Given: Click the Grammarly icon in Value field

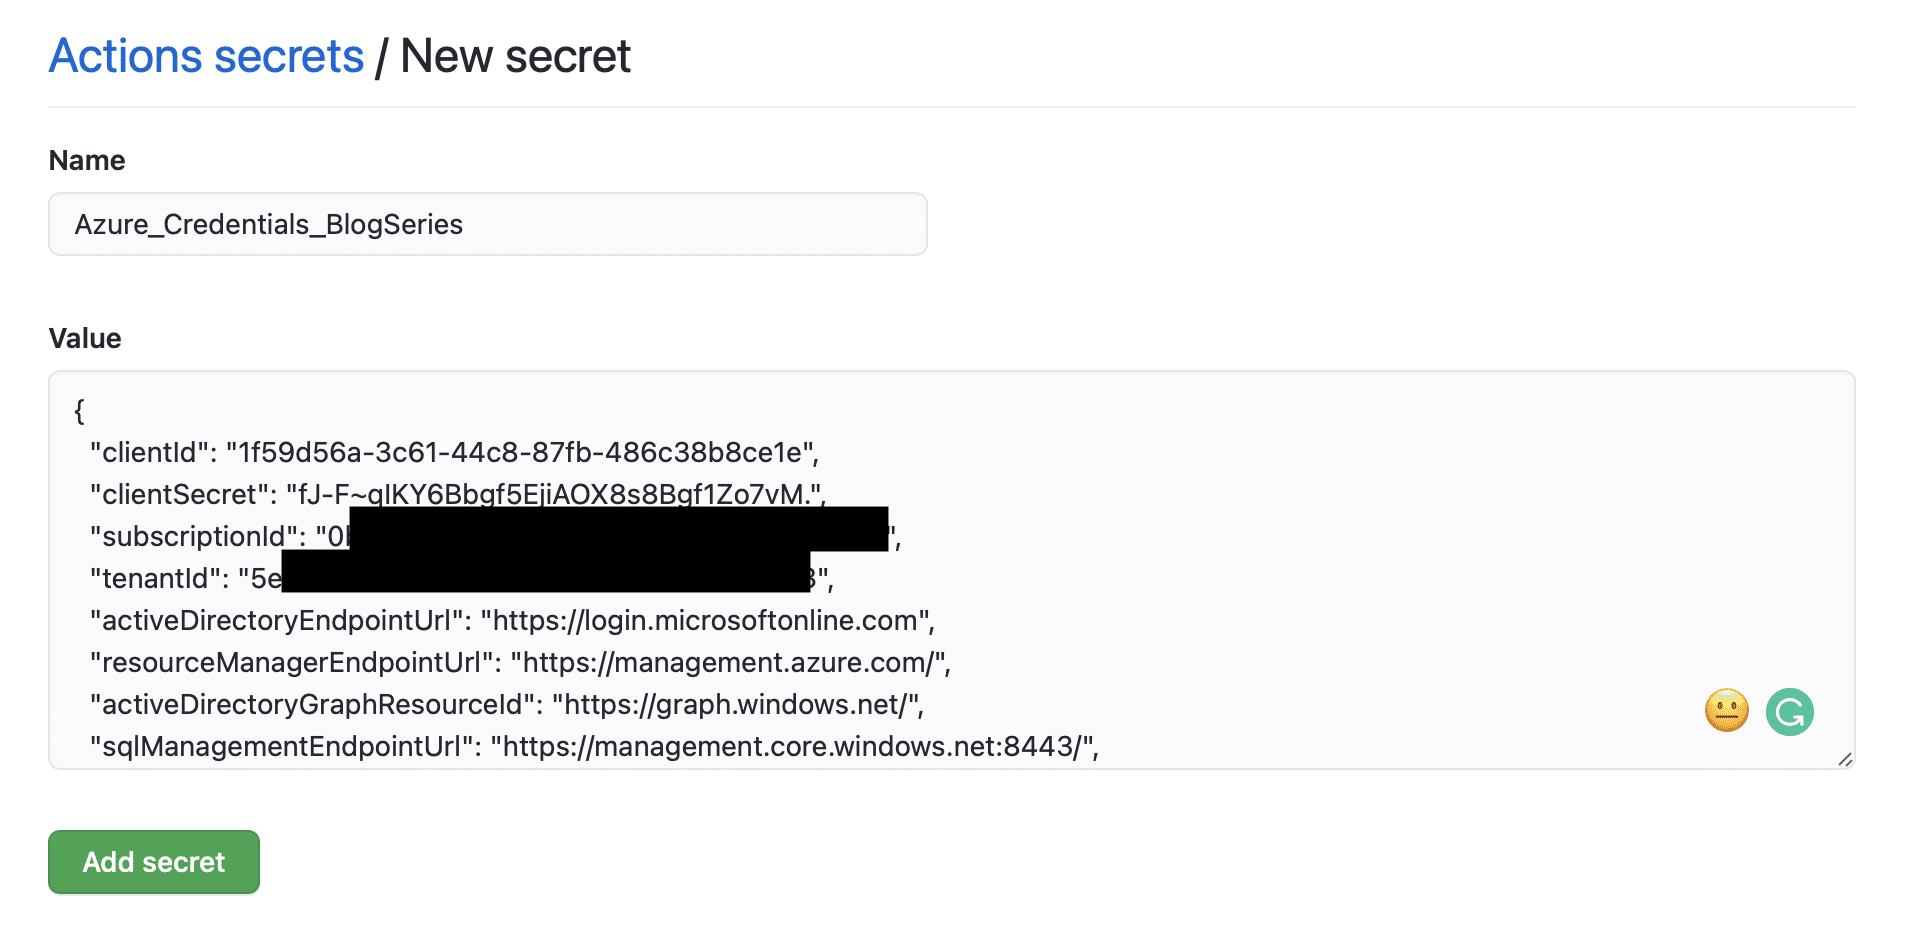Looking at the screenshot, I should click(1789, 712).
